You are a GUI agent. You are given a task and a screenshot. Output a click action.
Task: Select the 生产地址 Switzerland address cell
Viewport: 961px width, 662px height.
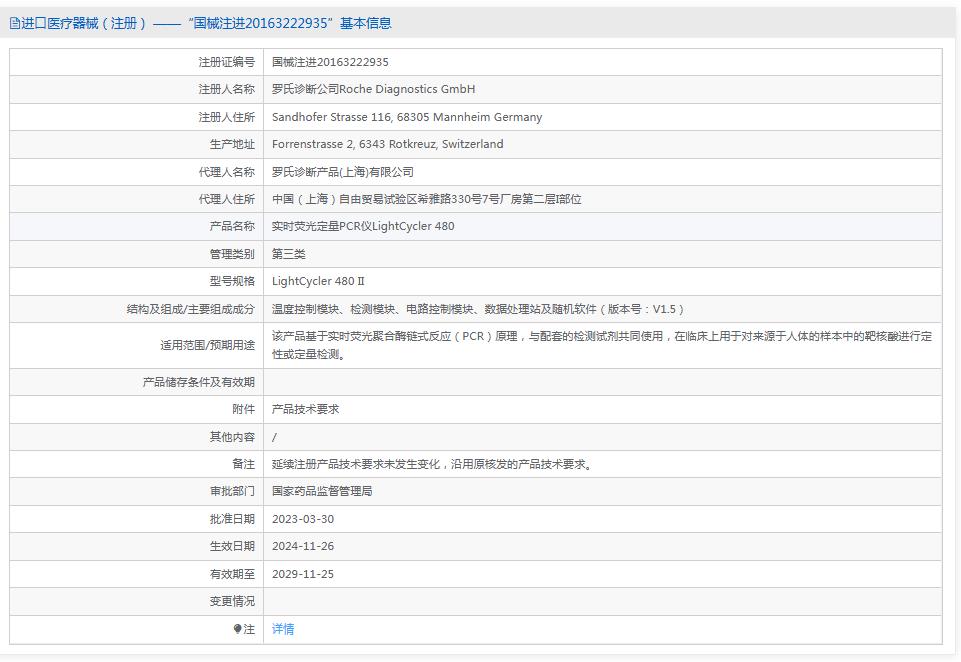coord(385,143)
